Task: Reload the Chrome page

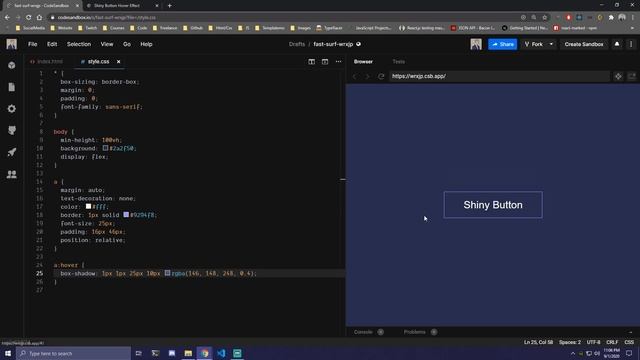Action: click(x=29, y=18)
